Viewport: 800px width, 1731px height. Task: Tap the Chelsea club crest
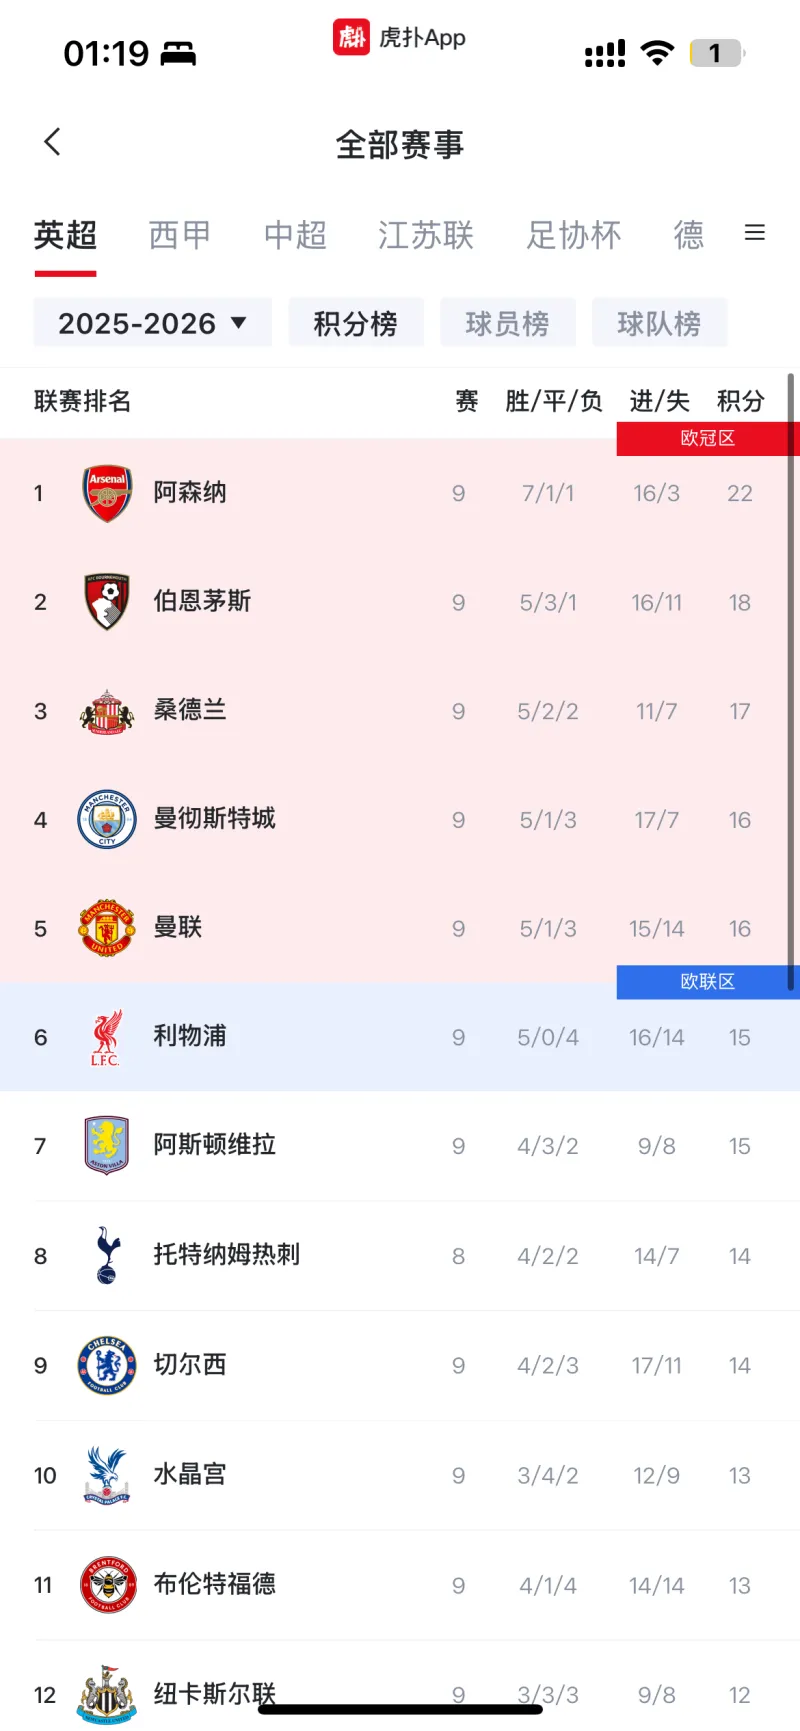click(x=107, y=1365)
